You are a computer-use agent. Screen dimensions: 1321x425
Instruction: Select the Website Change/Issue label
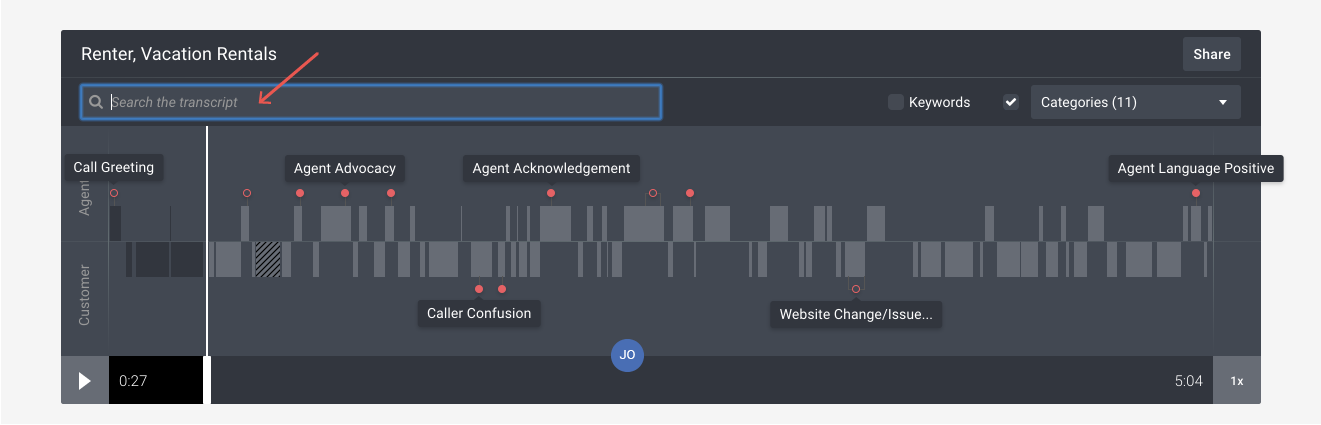coord(856,314)
